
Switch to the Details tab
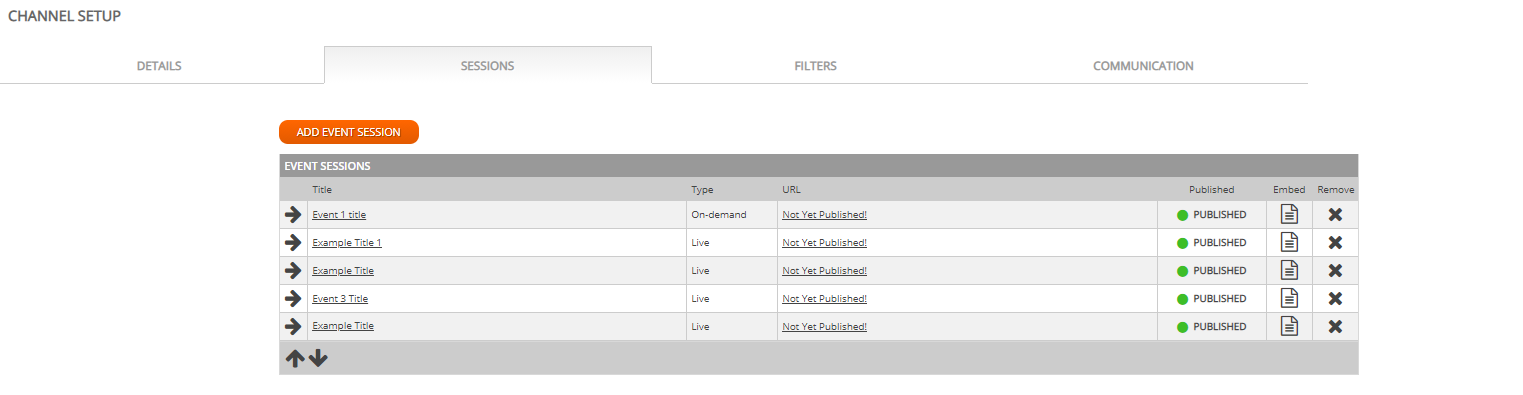159,66
